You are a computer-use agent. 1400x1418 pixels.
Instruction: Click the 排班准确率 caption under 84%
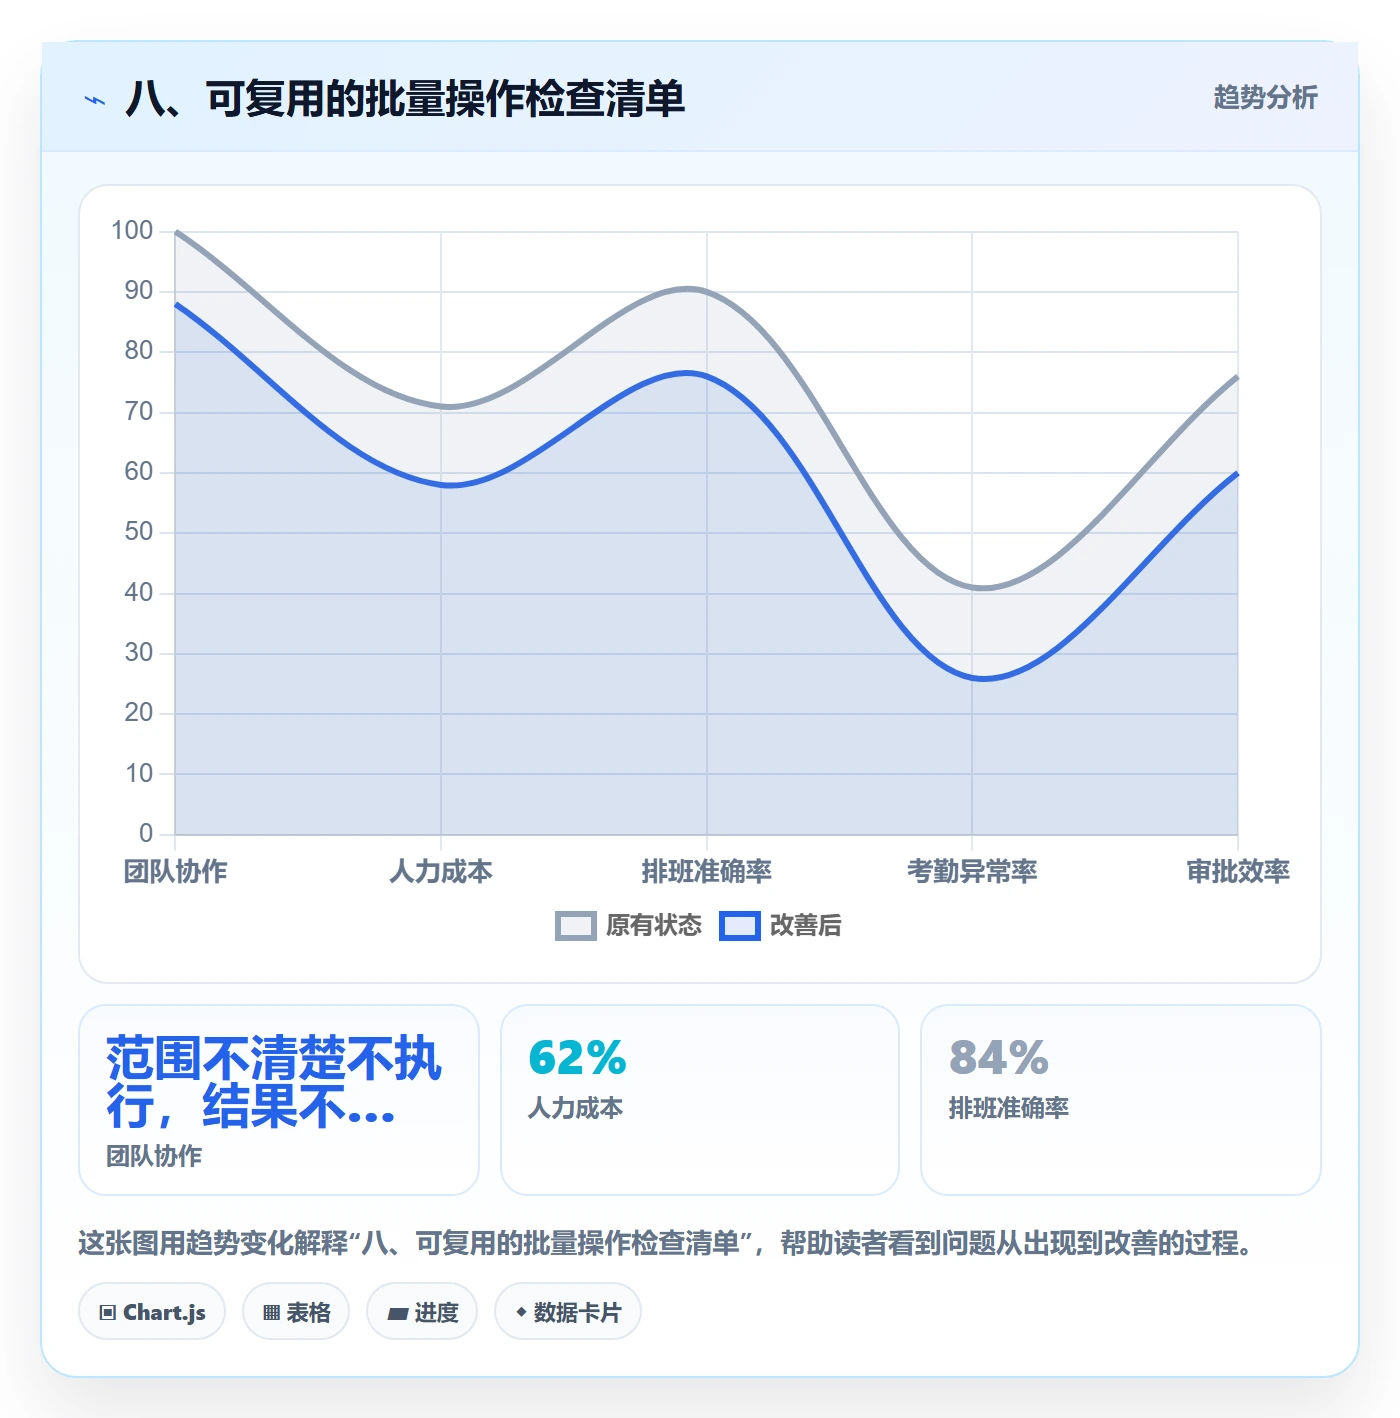[1009, 1108]
